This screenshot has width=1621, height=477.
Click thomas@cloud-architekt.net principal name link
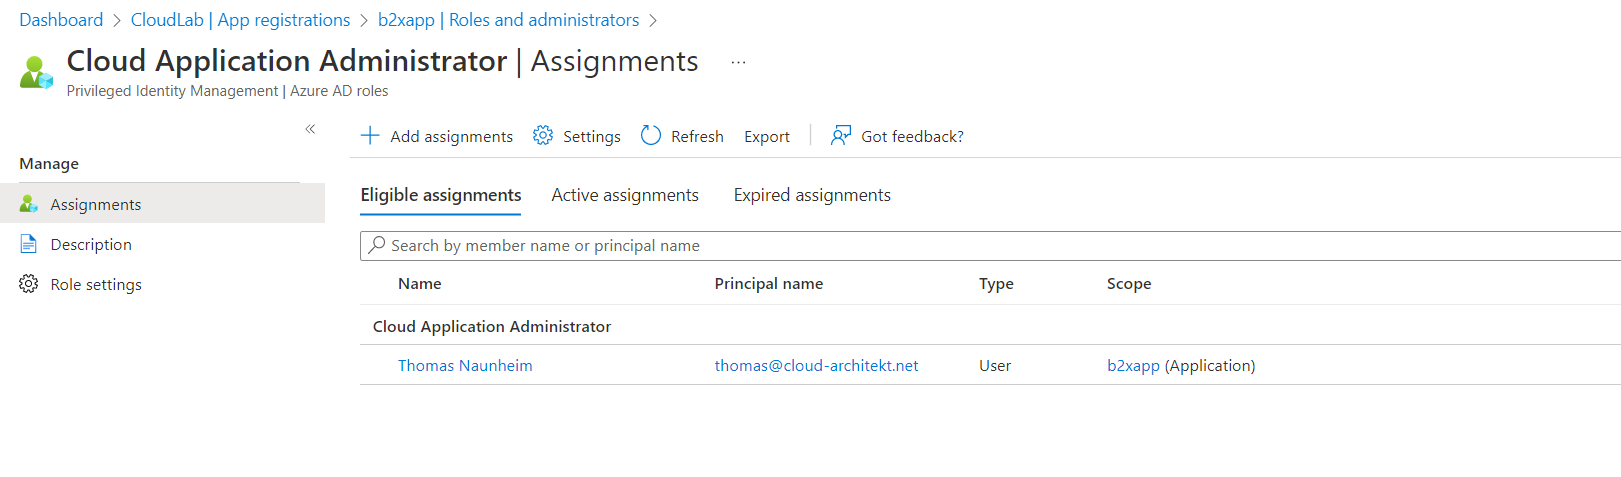(x=816, y=365)
